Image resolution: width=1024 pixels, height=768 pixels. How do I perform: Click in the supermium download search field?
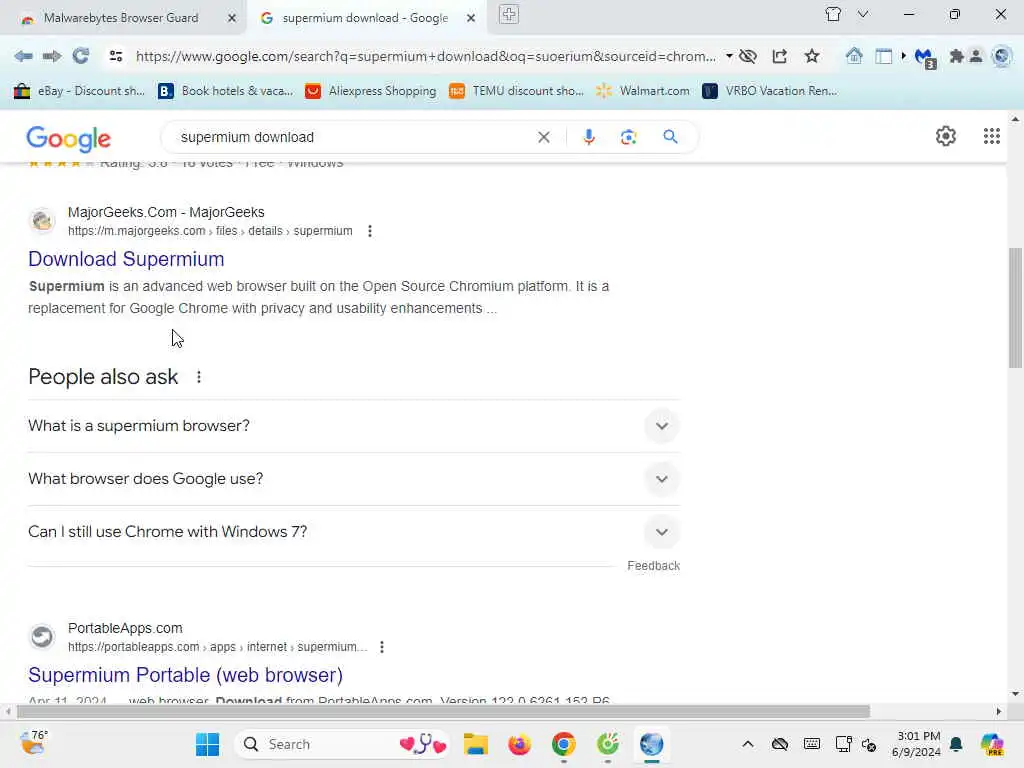[353, 137]
